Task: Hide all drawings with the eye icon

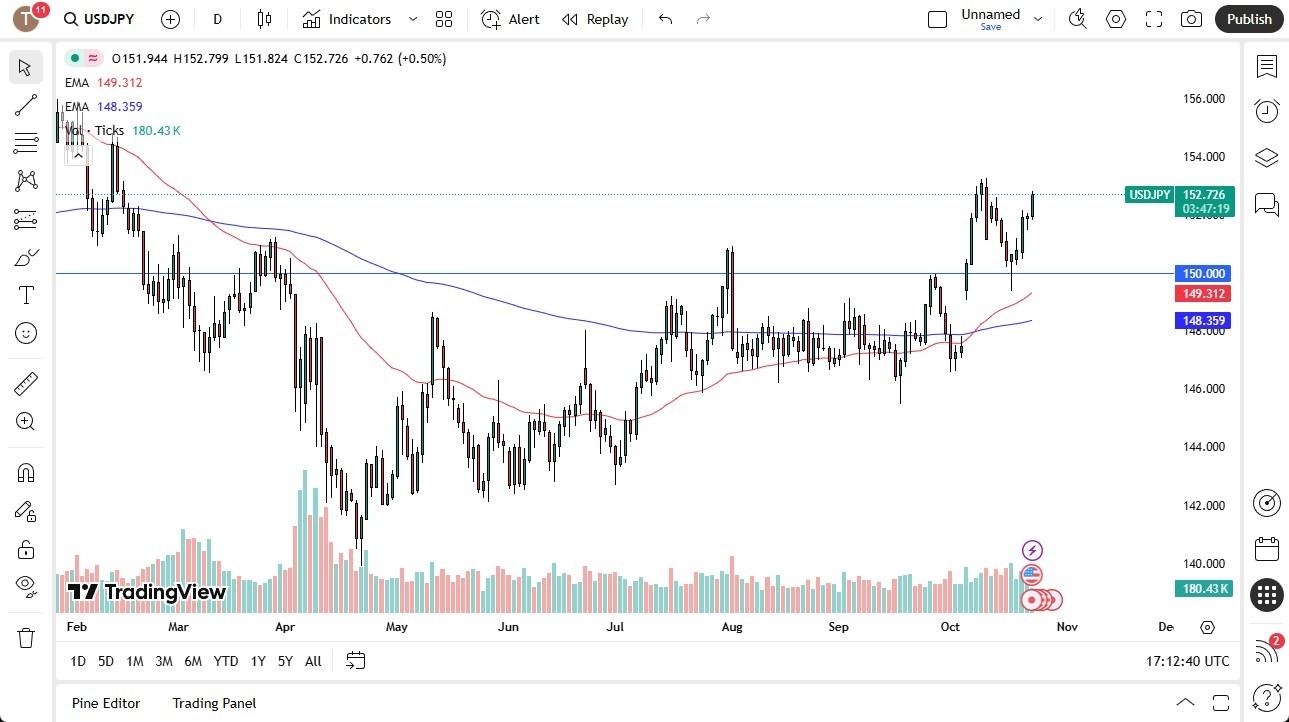Action: tap(25, 586)
